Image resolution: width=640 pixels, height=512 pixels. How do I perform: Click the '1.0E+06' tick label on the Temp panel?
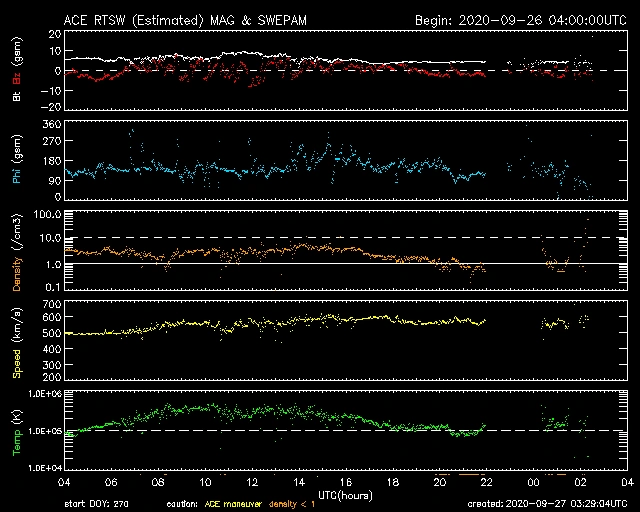[45, 394]
